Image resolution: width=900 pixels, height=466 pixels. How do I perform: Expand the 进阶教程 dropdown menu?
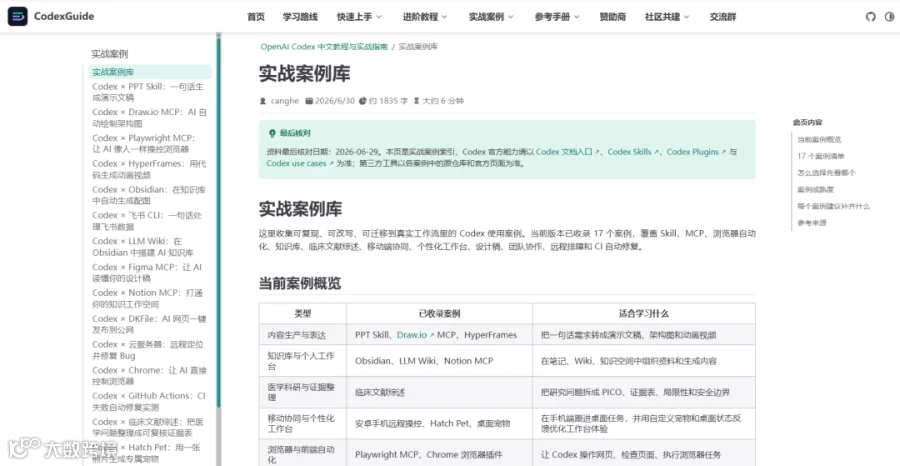(x=425, y=17)
